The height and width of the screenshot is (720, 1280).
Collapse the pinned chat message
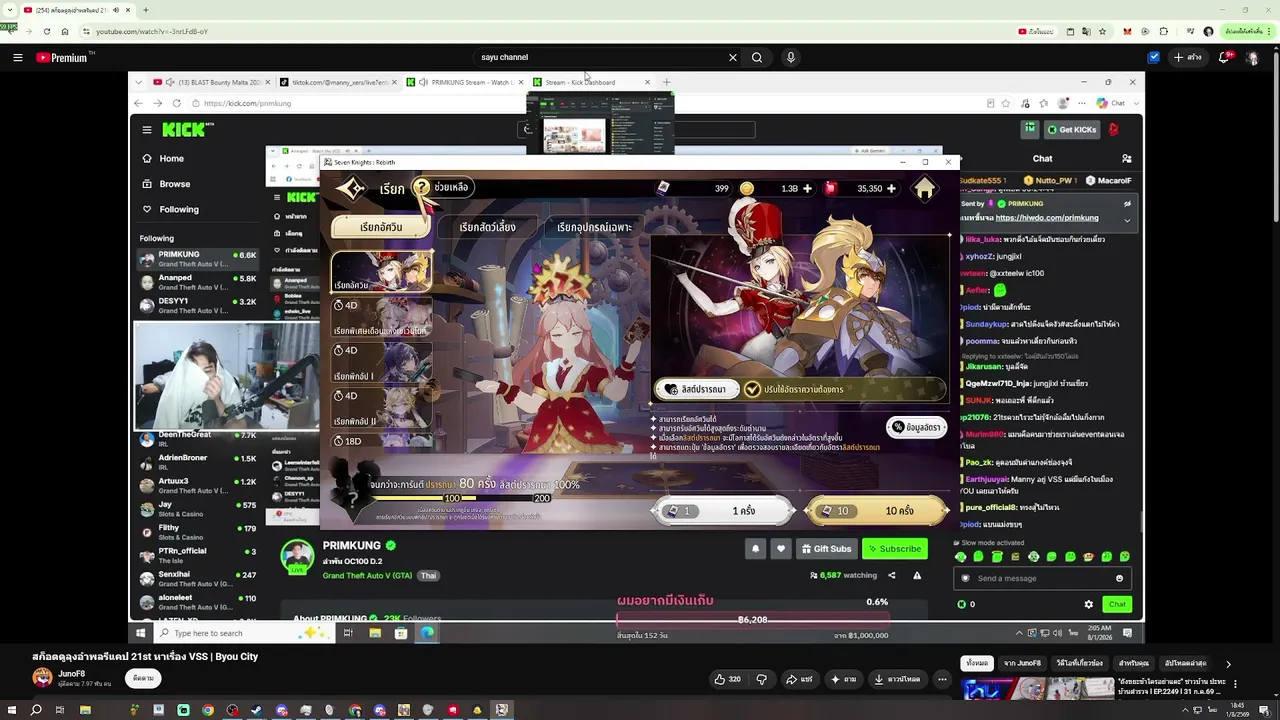click(1127, 220)
